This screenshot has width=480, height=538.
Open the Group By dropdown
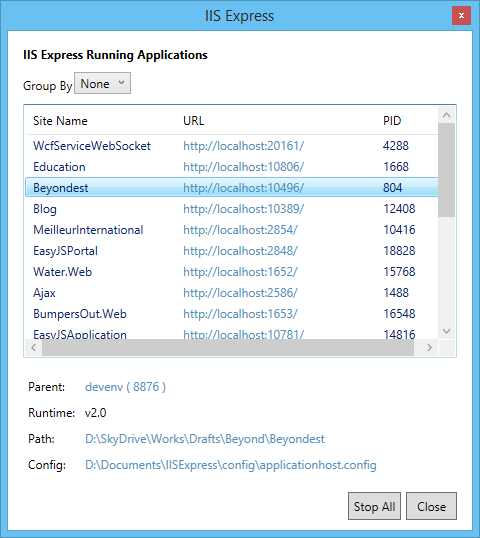pyautogui.click(x=102, y=83)
